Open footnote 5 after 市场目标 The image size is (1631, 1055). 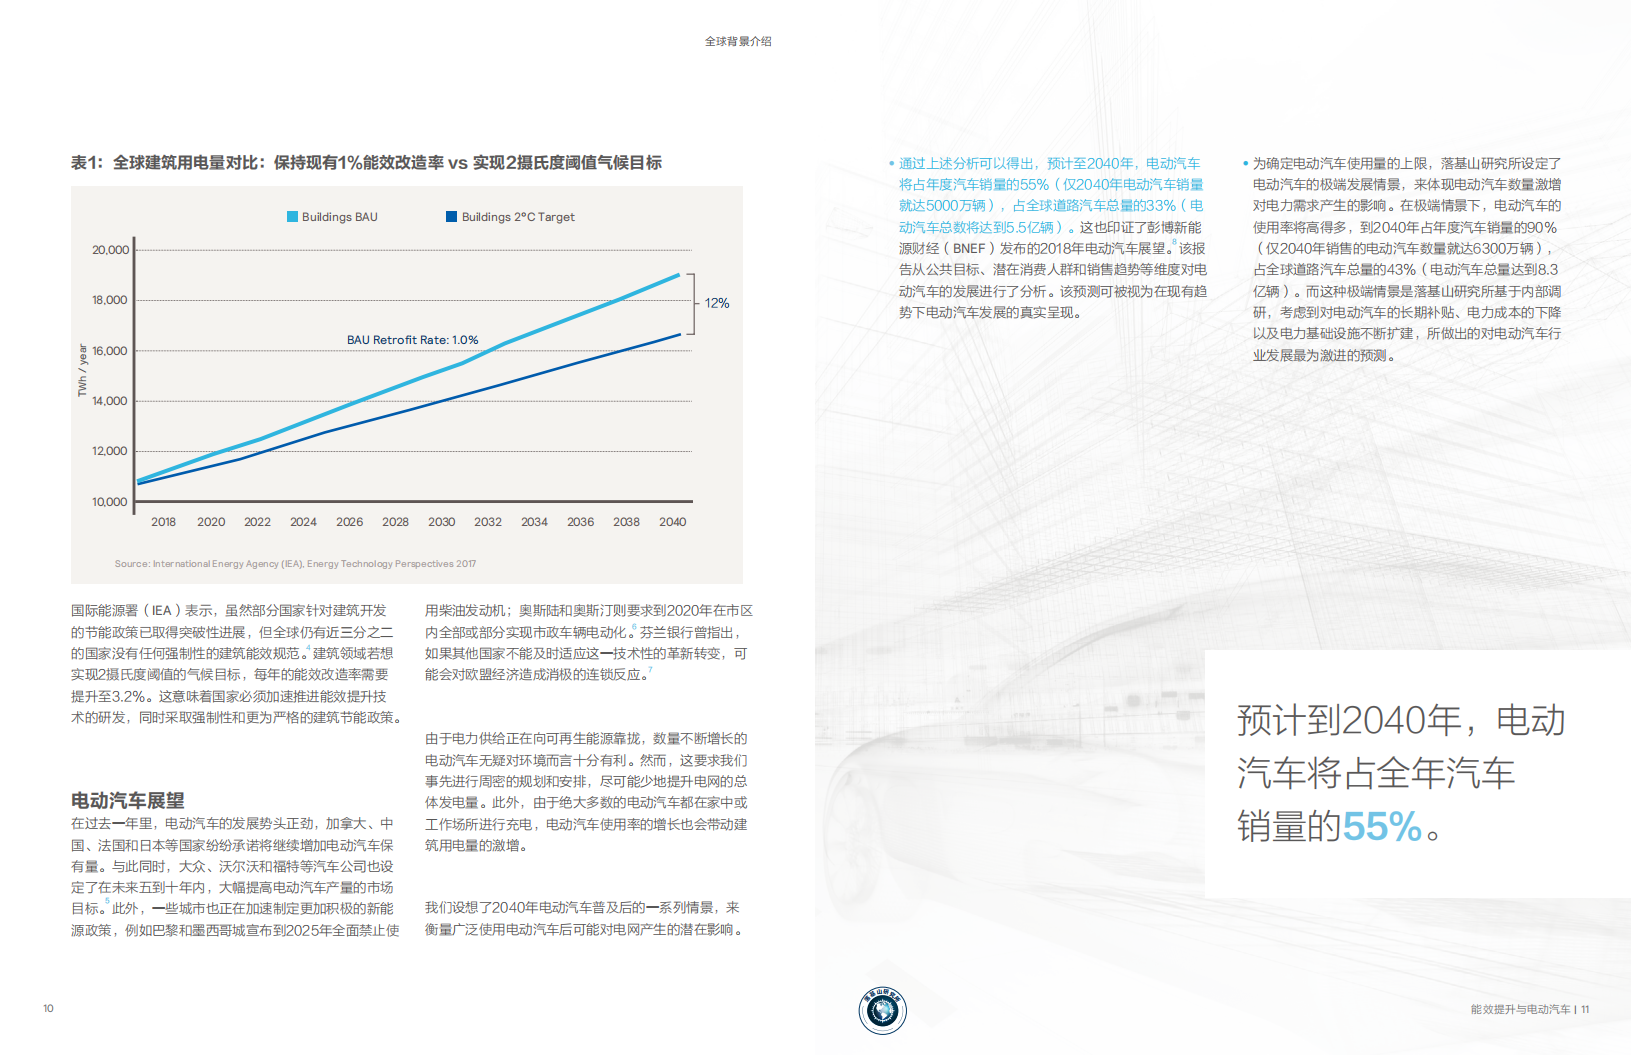point(106,898)
